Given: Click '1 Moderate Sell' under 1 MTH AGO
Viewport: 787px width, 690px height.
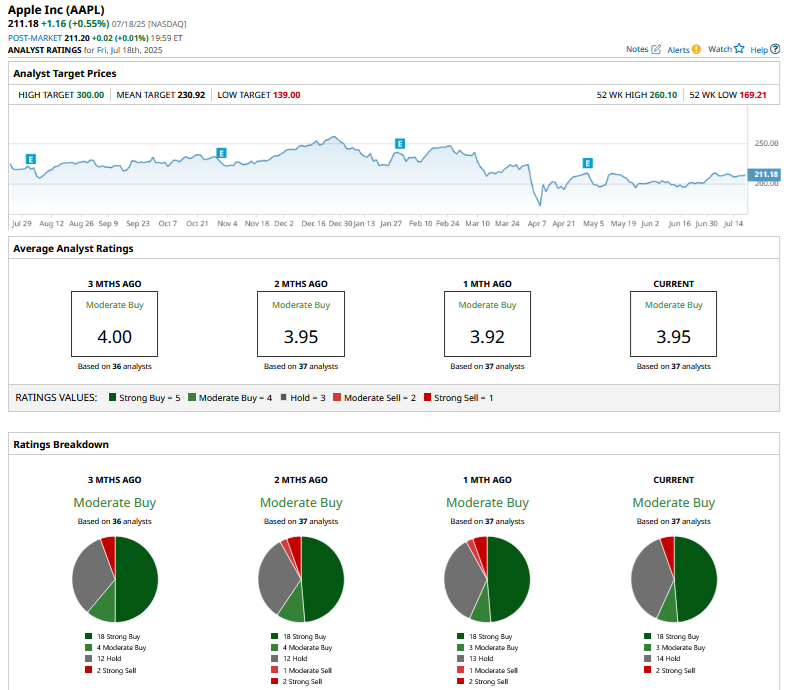Looking at the screenshot, I should pyautogui.click(x=493, y=670).
